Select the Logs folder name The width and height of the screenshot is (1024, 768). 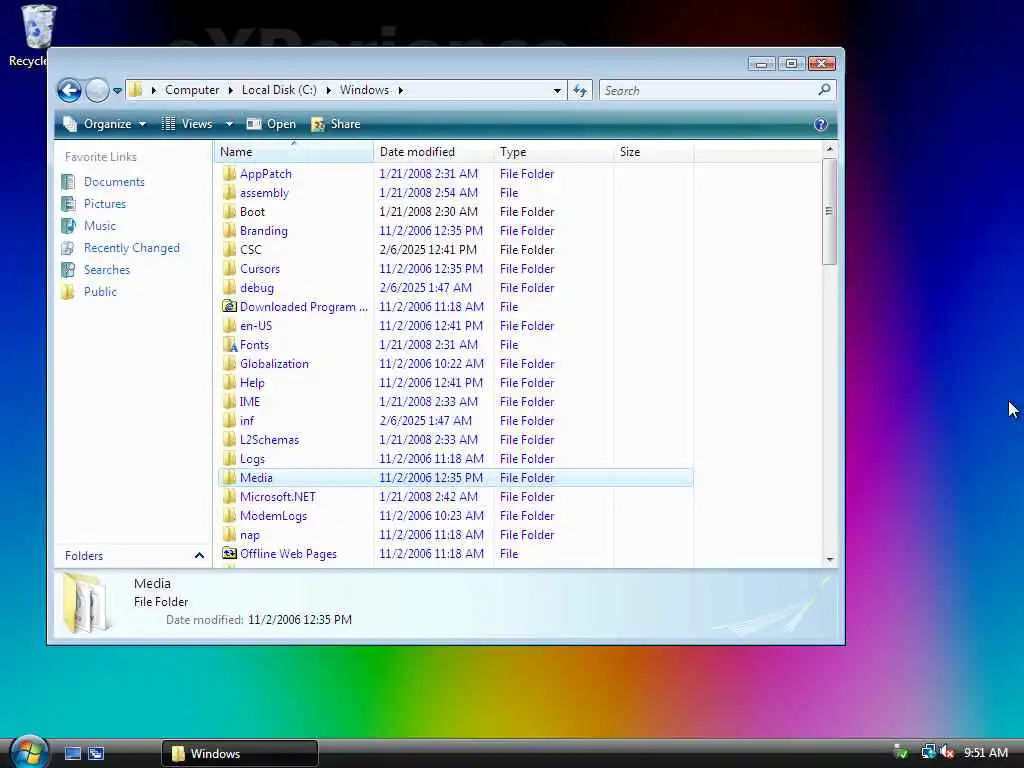(x=252, y=458)
